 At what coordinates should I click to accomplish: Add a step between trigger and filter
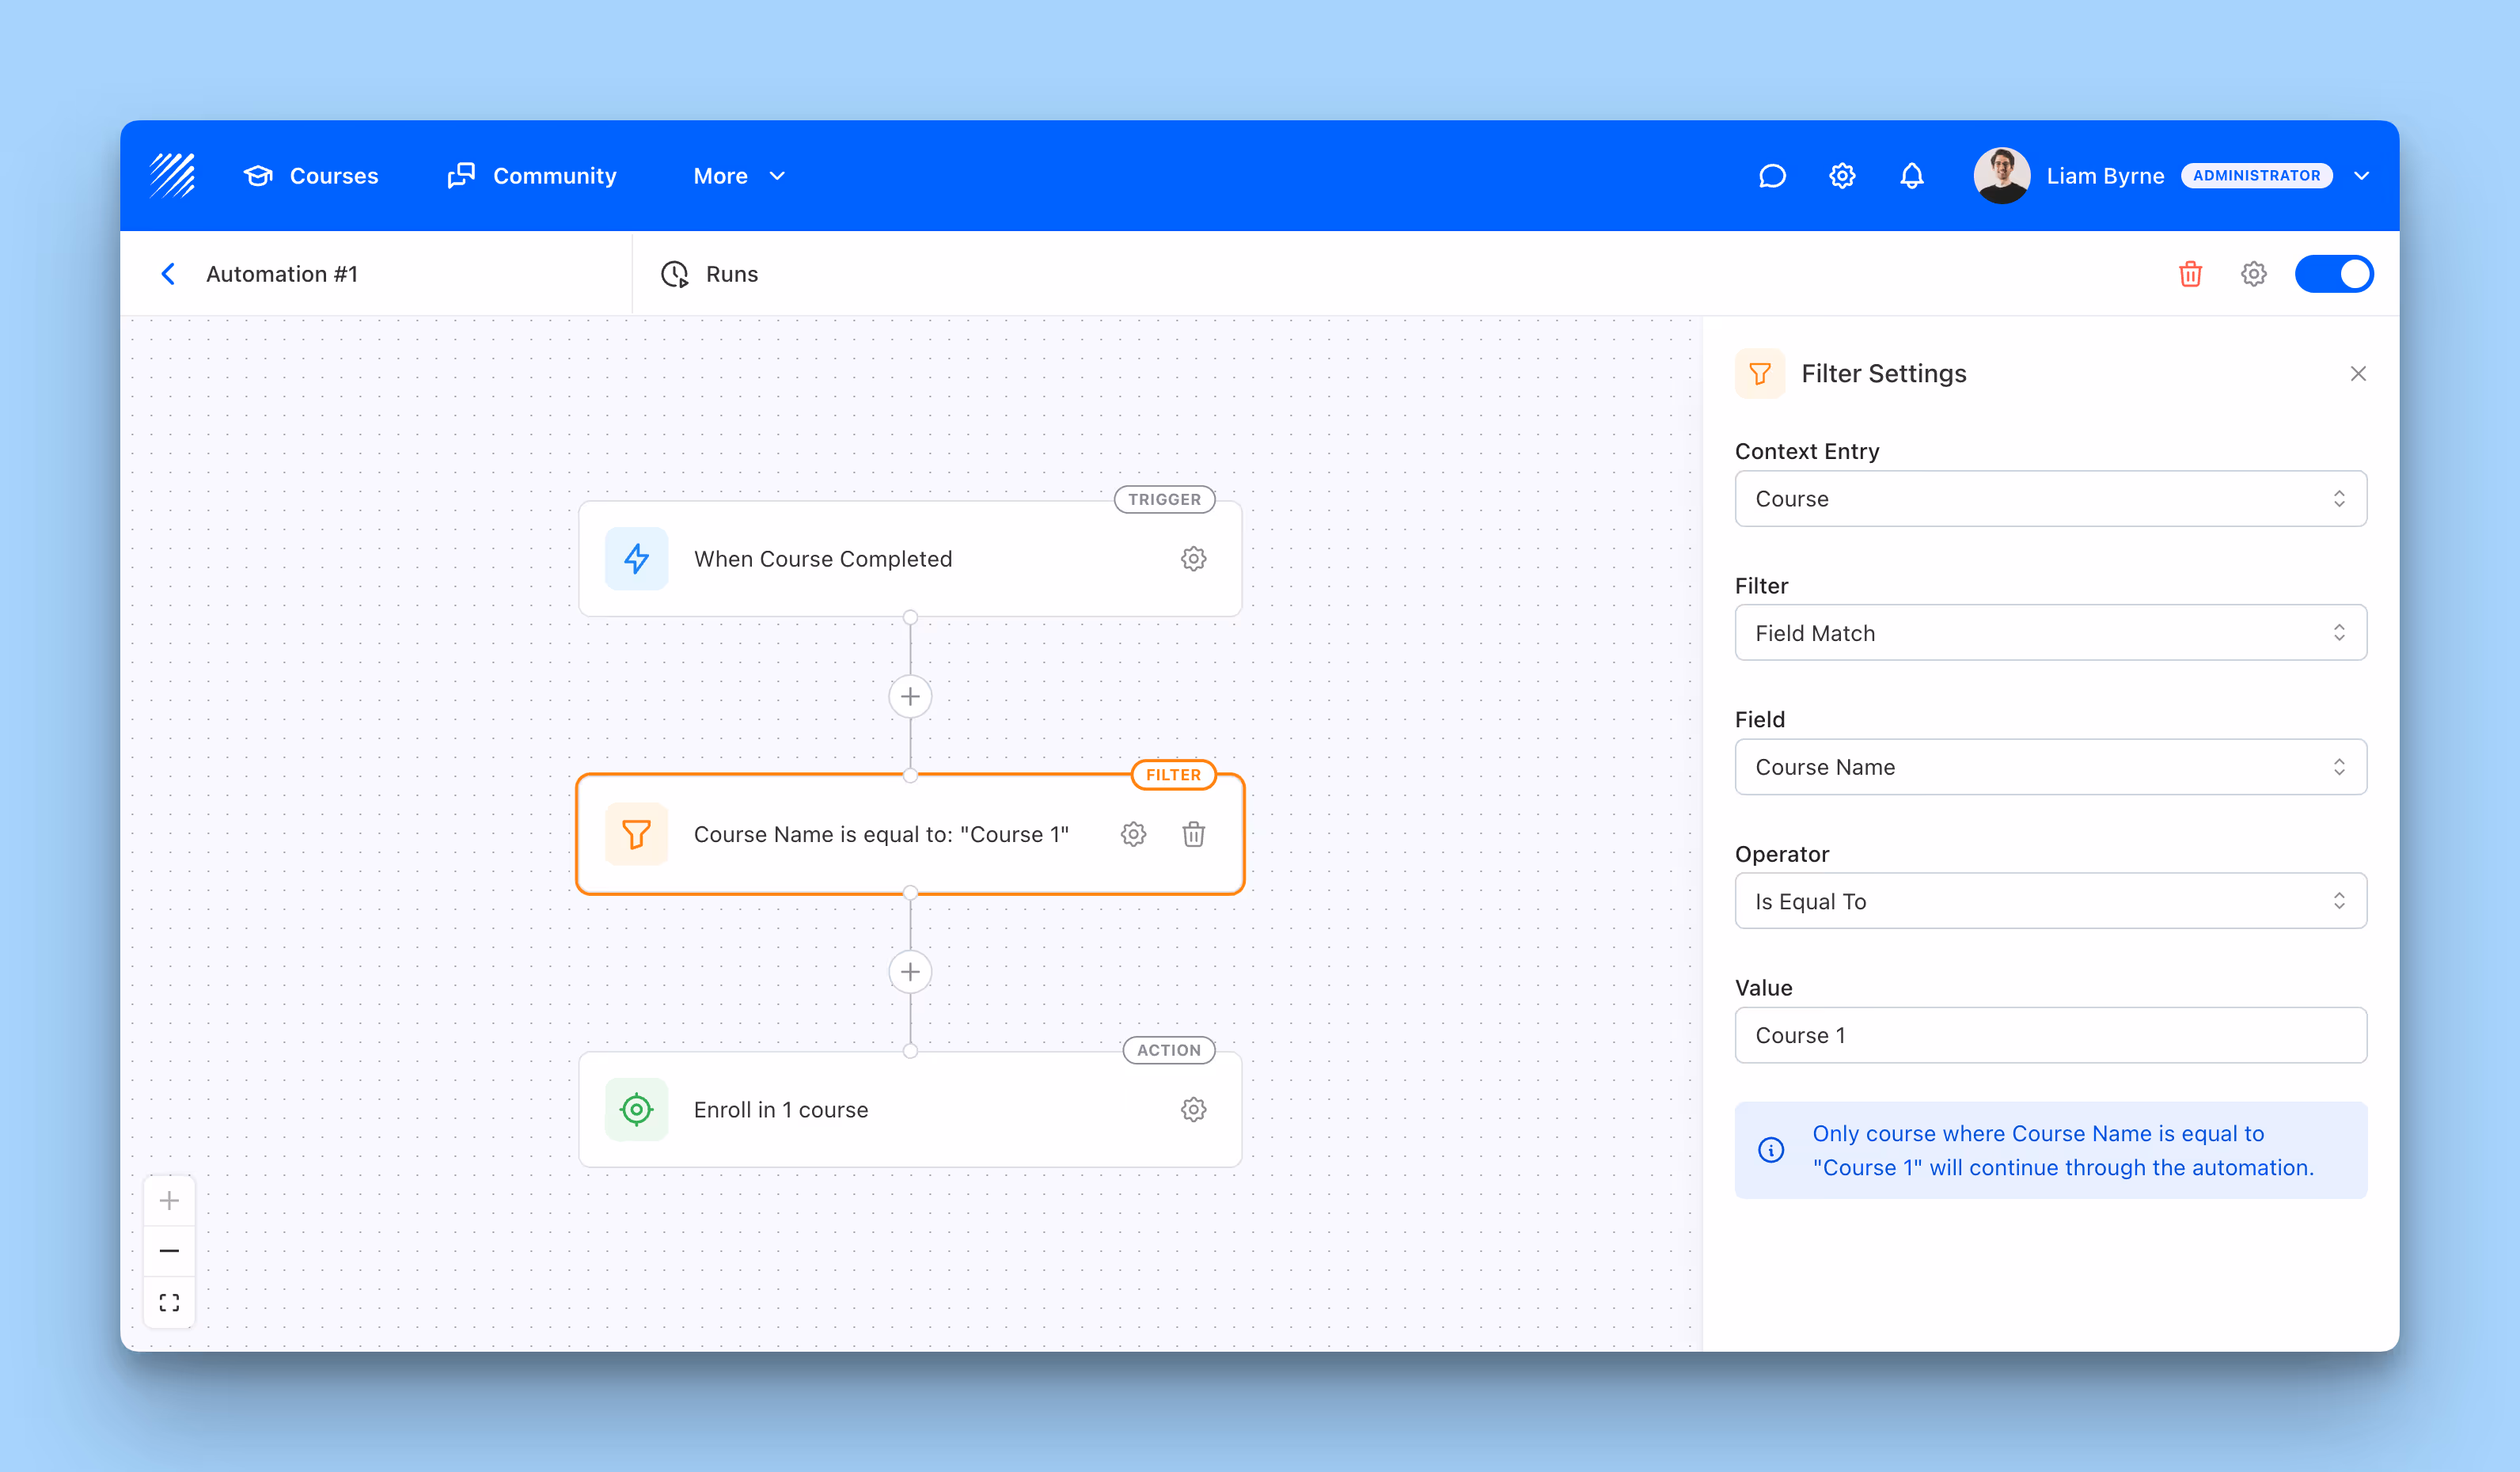coord(910,696)
